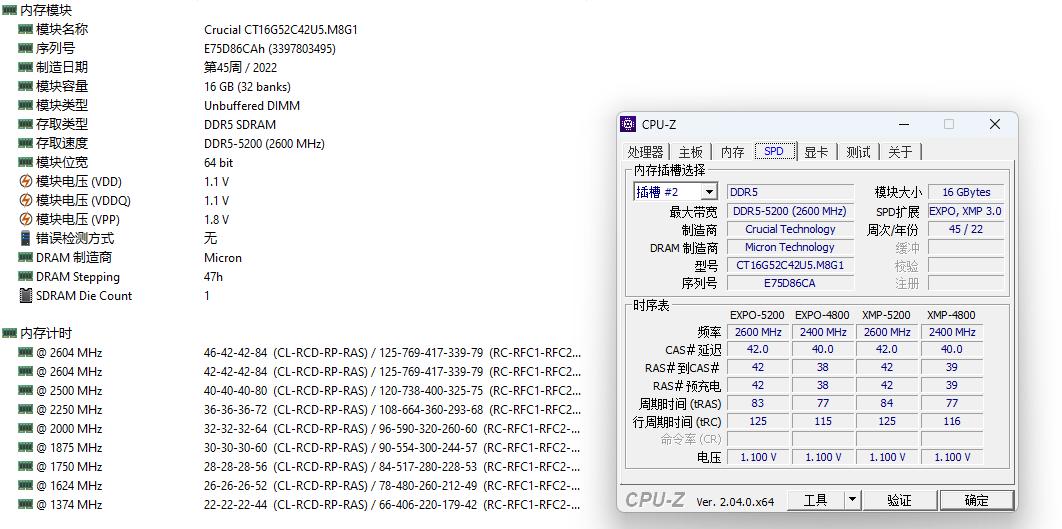Click the 制造商 field Crucial Technology
The height and width of the screenshot is (529, 1062).
tap(790, 230)
